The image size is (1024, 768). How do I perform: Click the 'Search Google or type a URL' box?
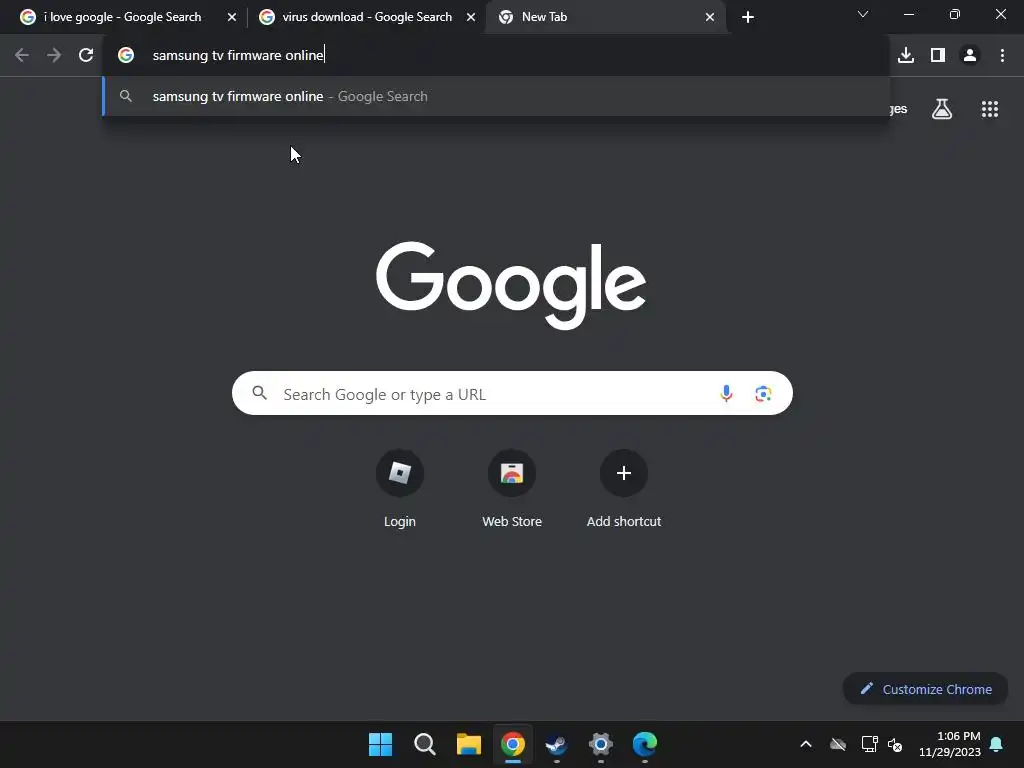point(512,393)
